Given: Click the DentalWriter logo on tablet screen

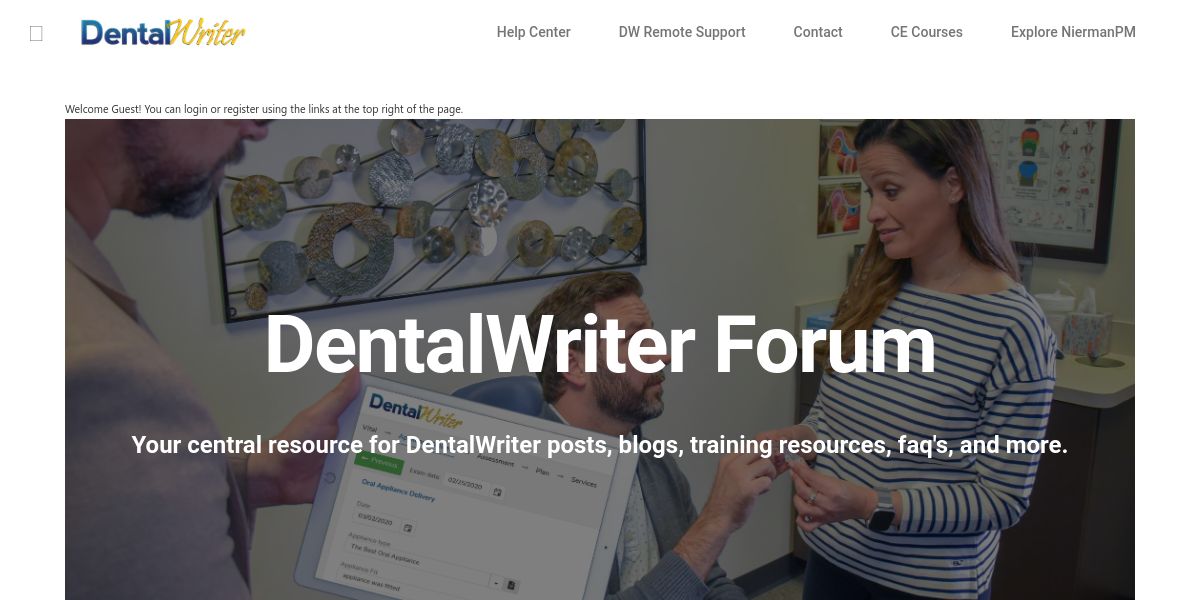Looking at the screenshot, I should (416, 410).
